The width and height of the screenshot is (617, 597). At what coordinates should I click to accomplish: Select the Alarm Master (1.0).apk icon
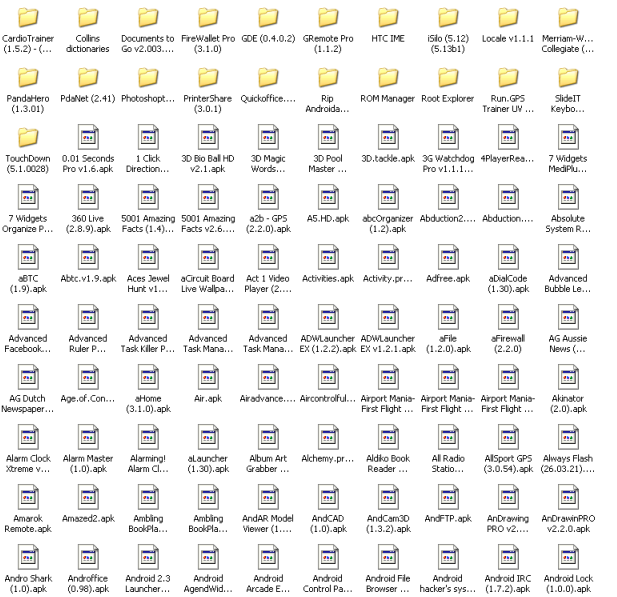coord(88,437)
